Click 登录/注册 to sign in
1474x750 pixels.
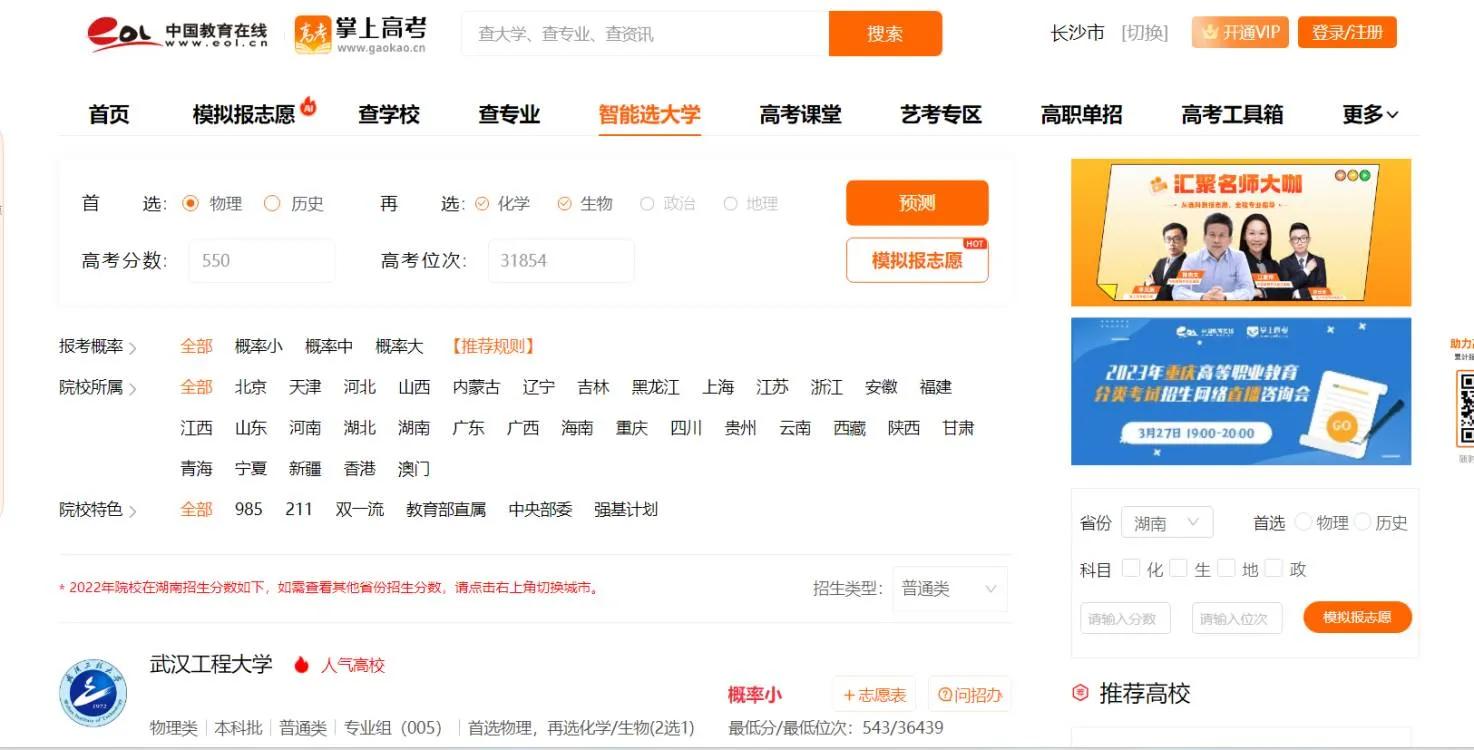(x=1346, y=31)
